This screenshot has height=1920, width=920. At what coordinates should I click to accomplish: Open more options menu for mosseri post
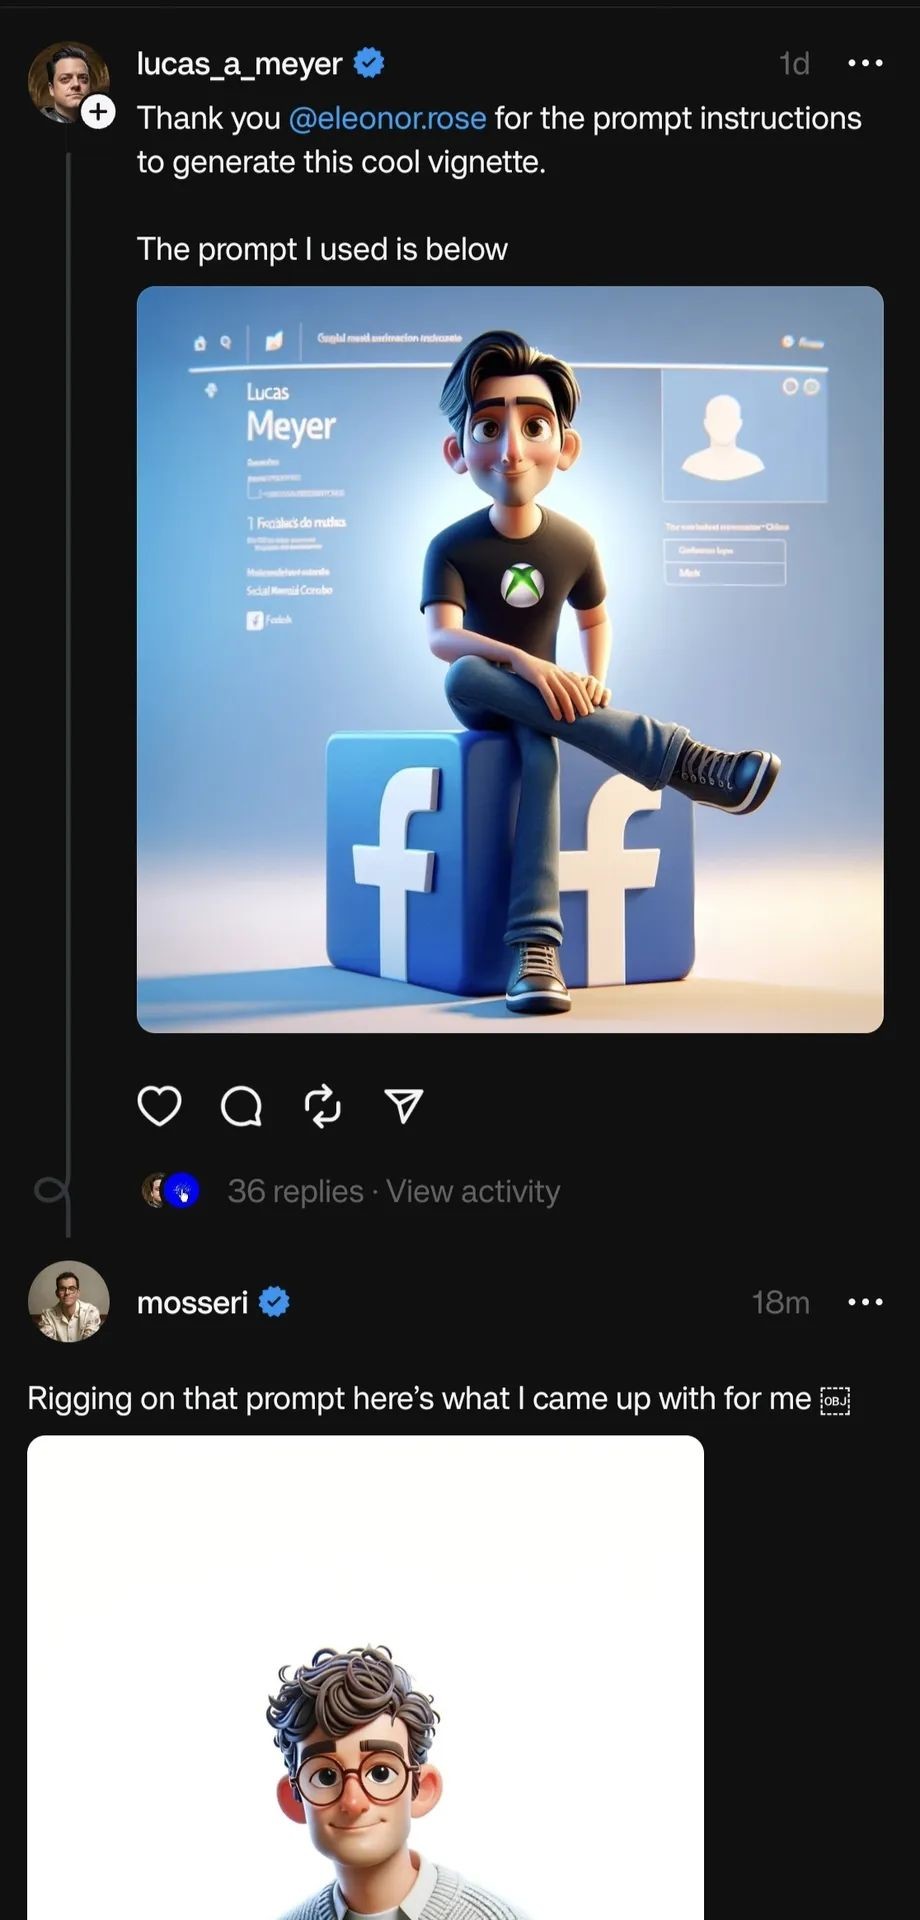pyautogui.click(x=865, y=1302)
